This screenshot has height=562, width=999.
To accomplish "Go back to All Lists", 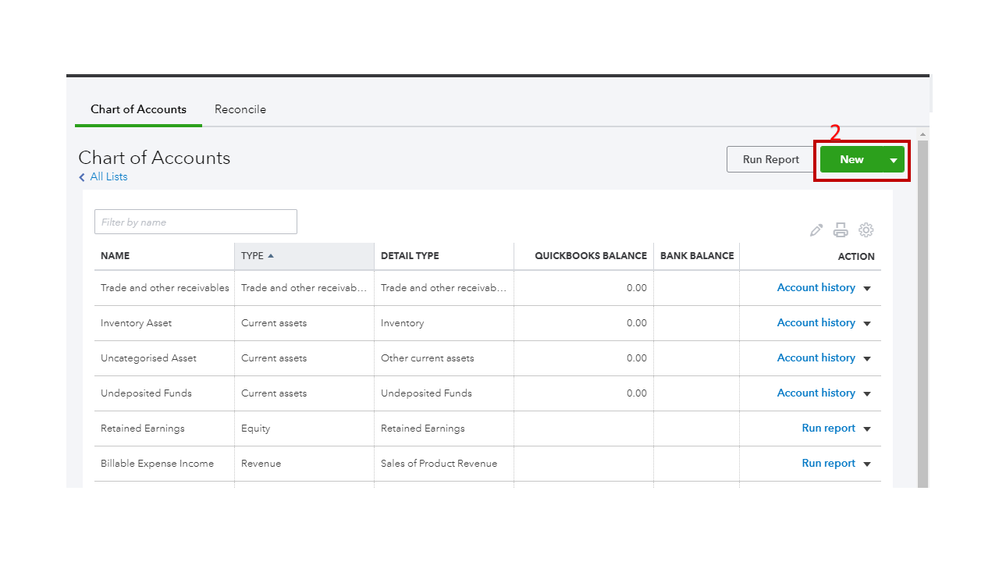I will (x=108, y=177).
